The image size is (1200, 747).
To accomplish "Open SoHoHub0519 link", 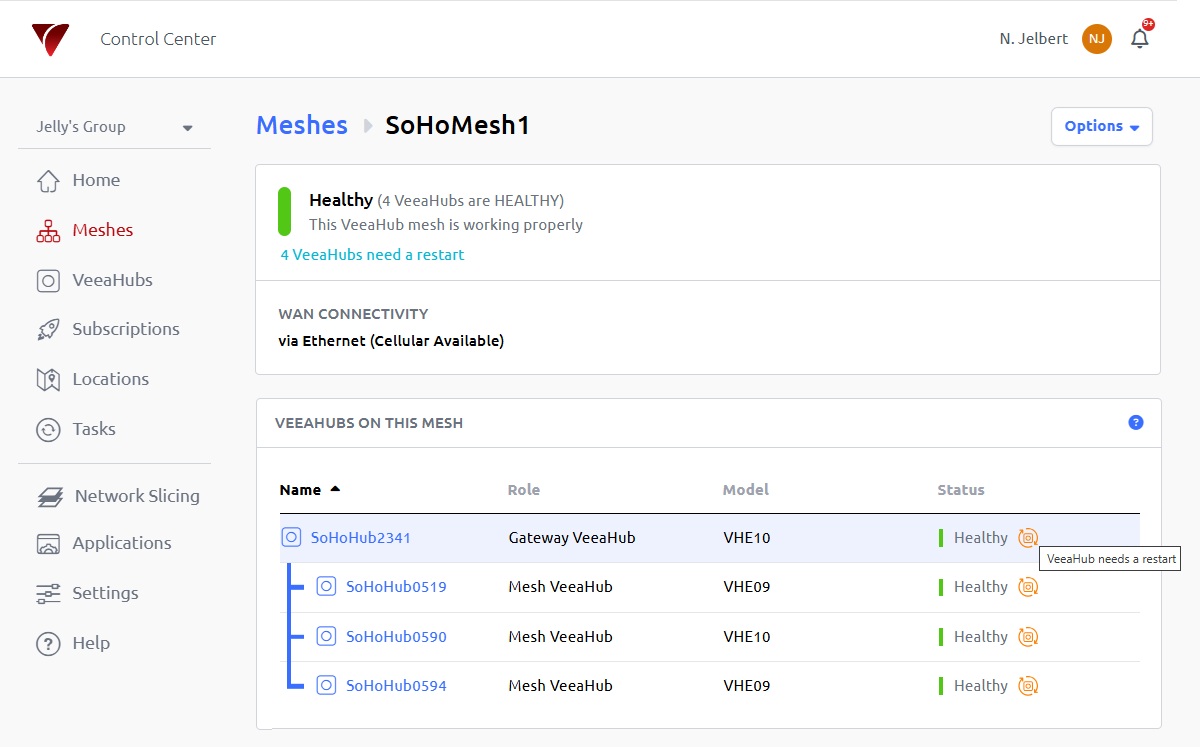I will [396, 587].
